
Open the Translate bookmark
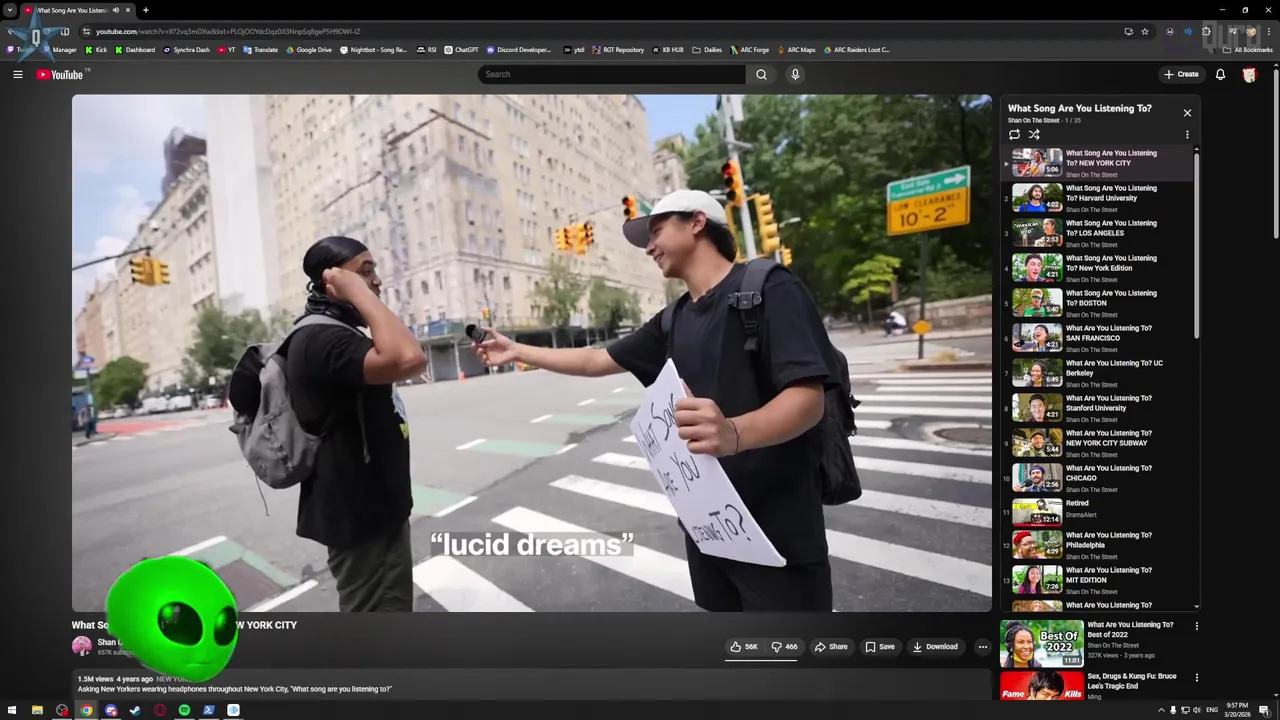click(261, 49)
